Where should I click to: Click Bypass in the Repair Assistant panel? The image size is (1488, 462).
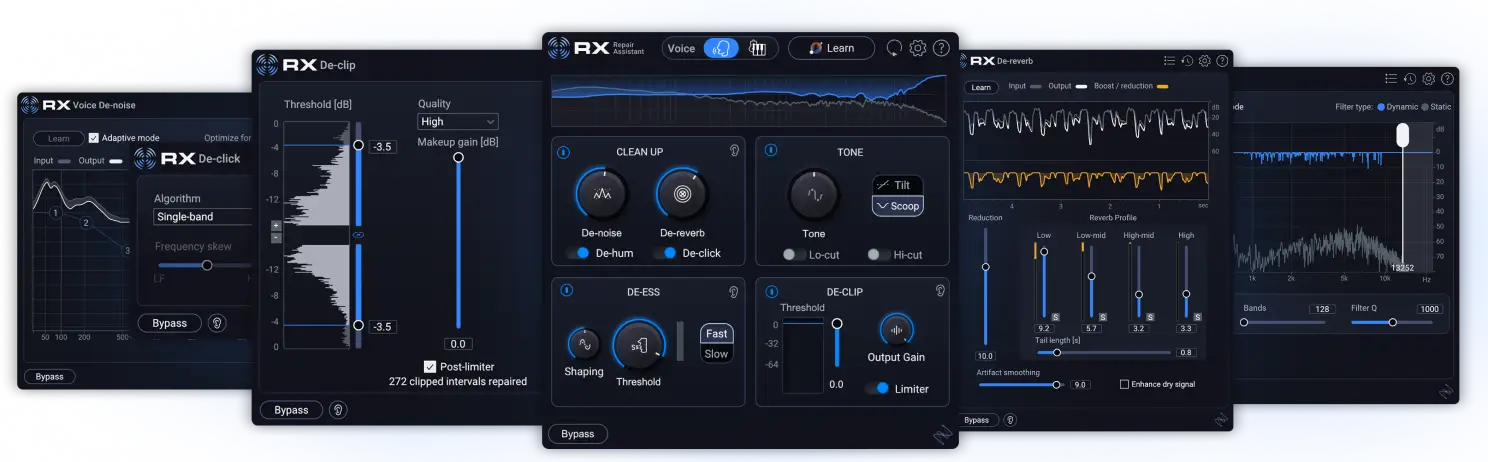coord(578,434)
